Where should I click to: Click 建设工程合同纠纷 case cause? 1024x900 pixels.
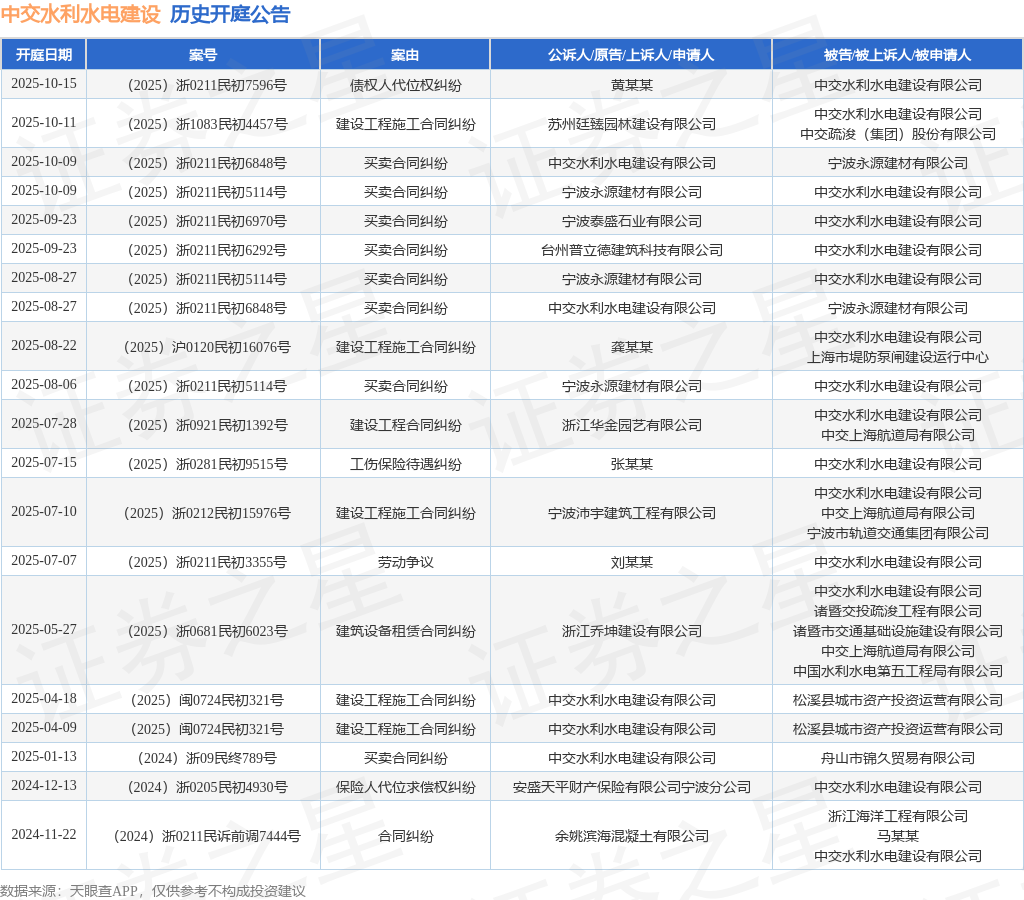click(406, 425)
